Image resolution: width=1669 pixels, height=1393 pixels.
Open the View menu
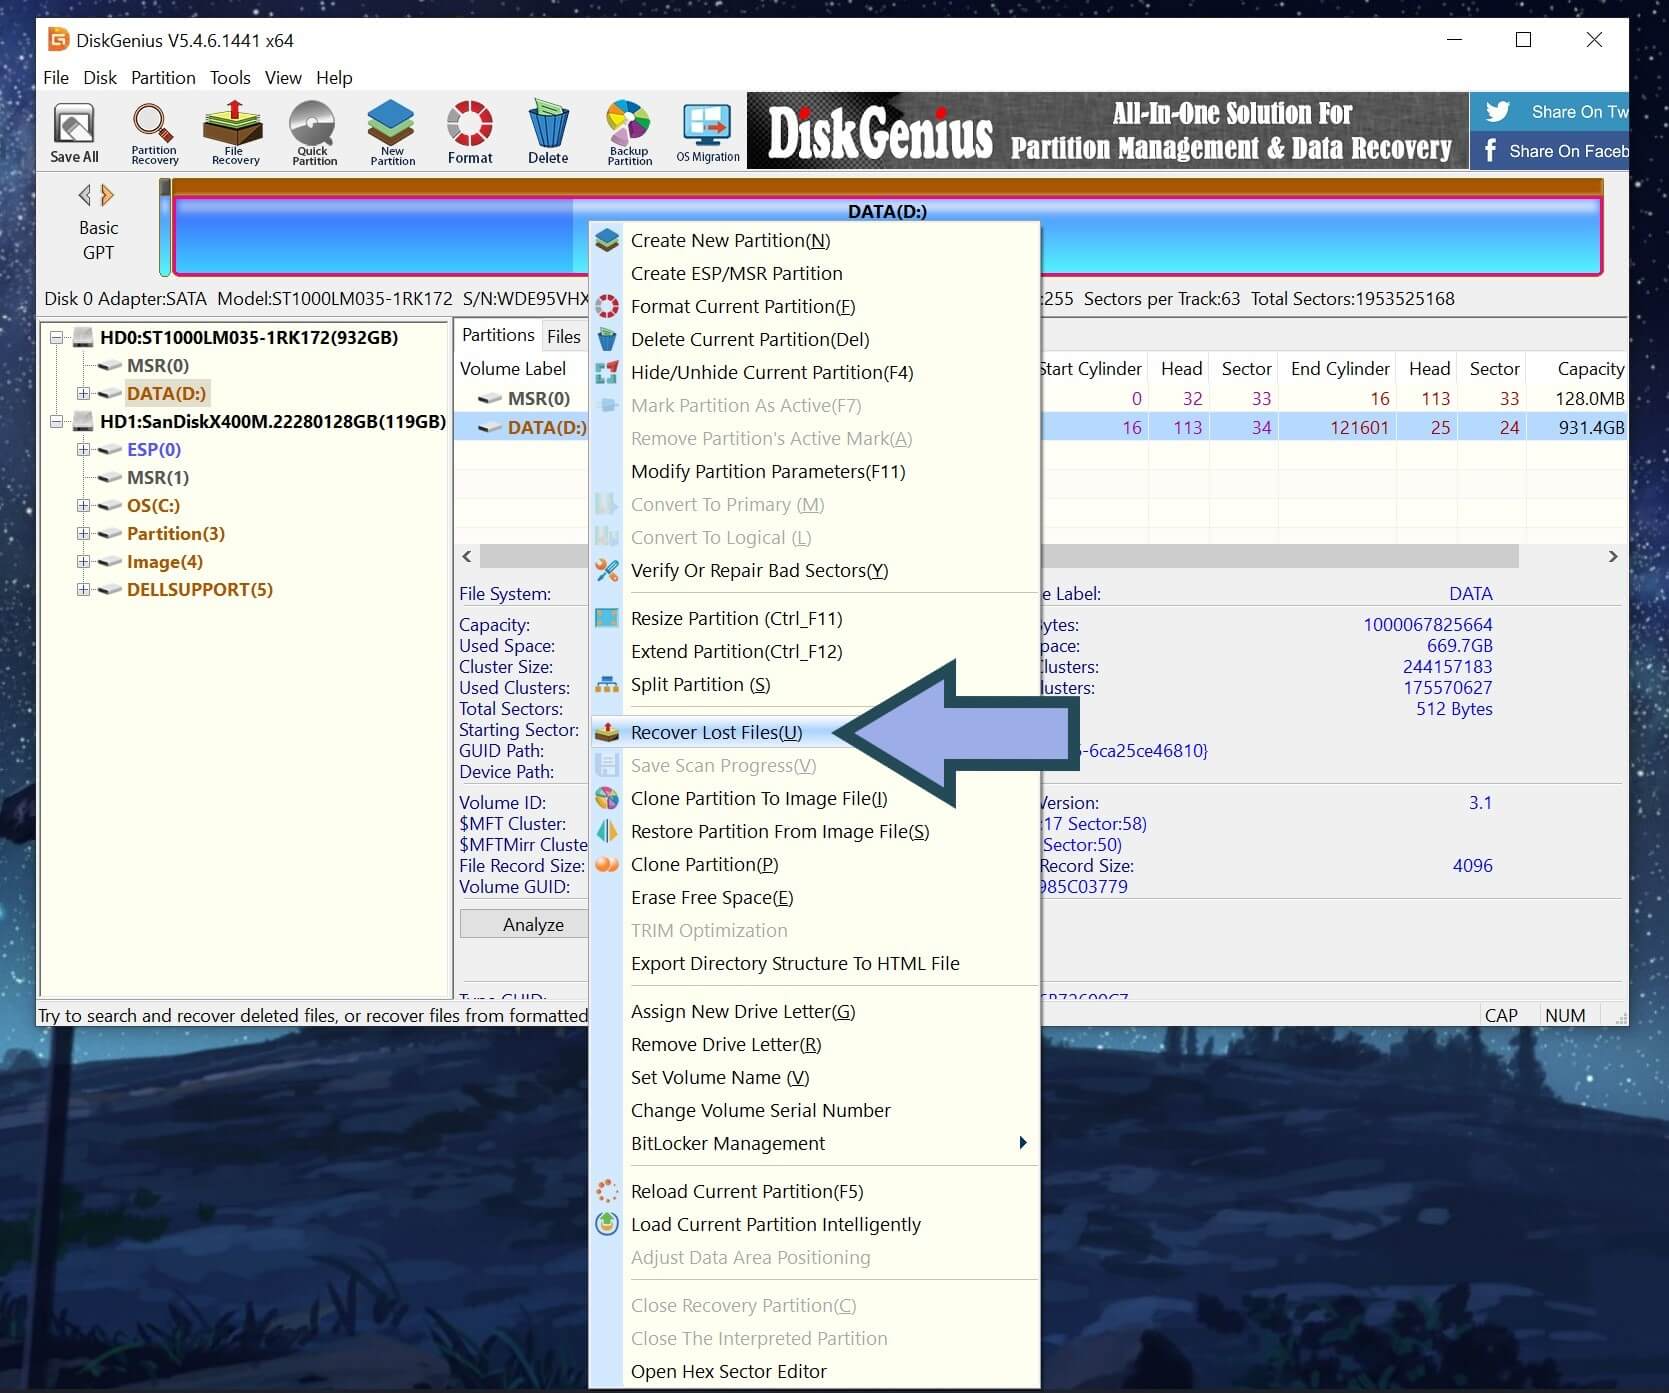click(283, 77)
